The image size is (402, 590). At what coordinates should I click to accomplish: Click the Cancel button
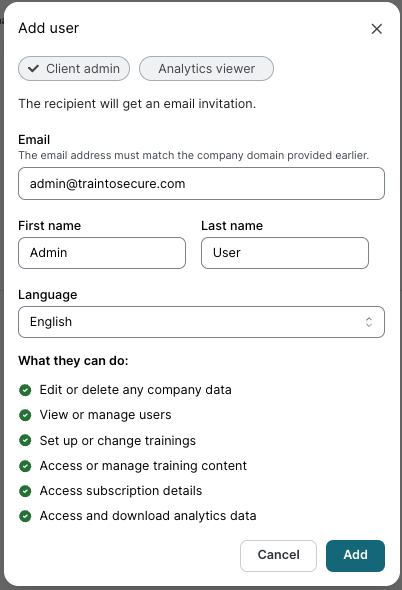[279, 556]
